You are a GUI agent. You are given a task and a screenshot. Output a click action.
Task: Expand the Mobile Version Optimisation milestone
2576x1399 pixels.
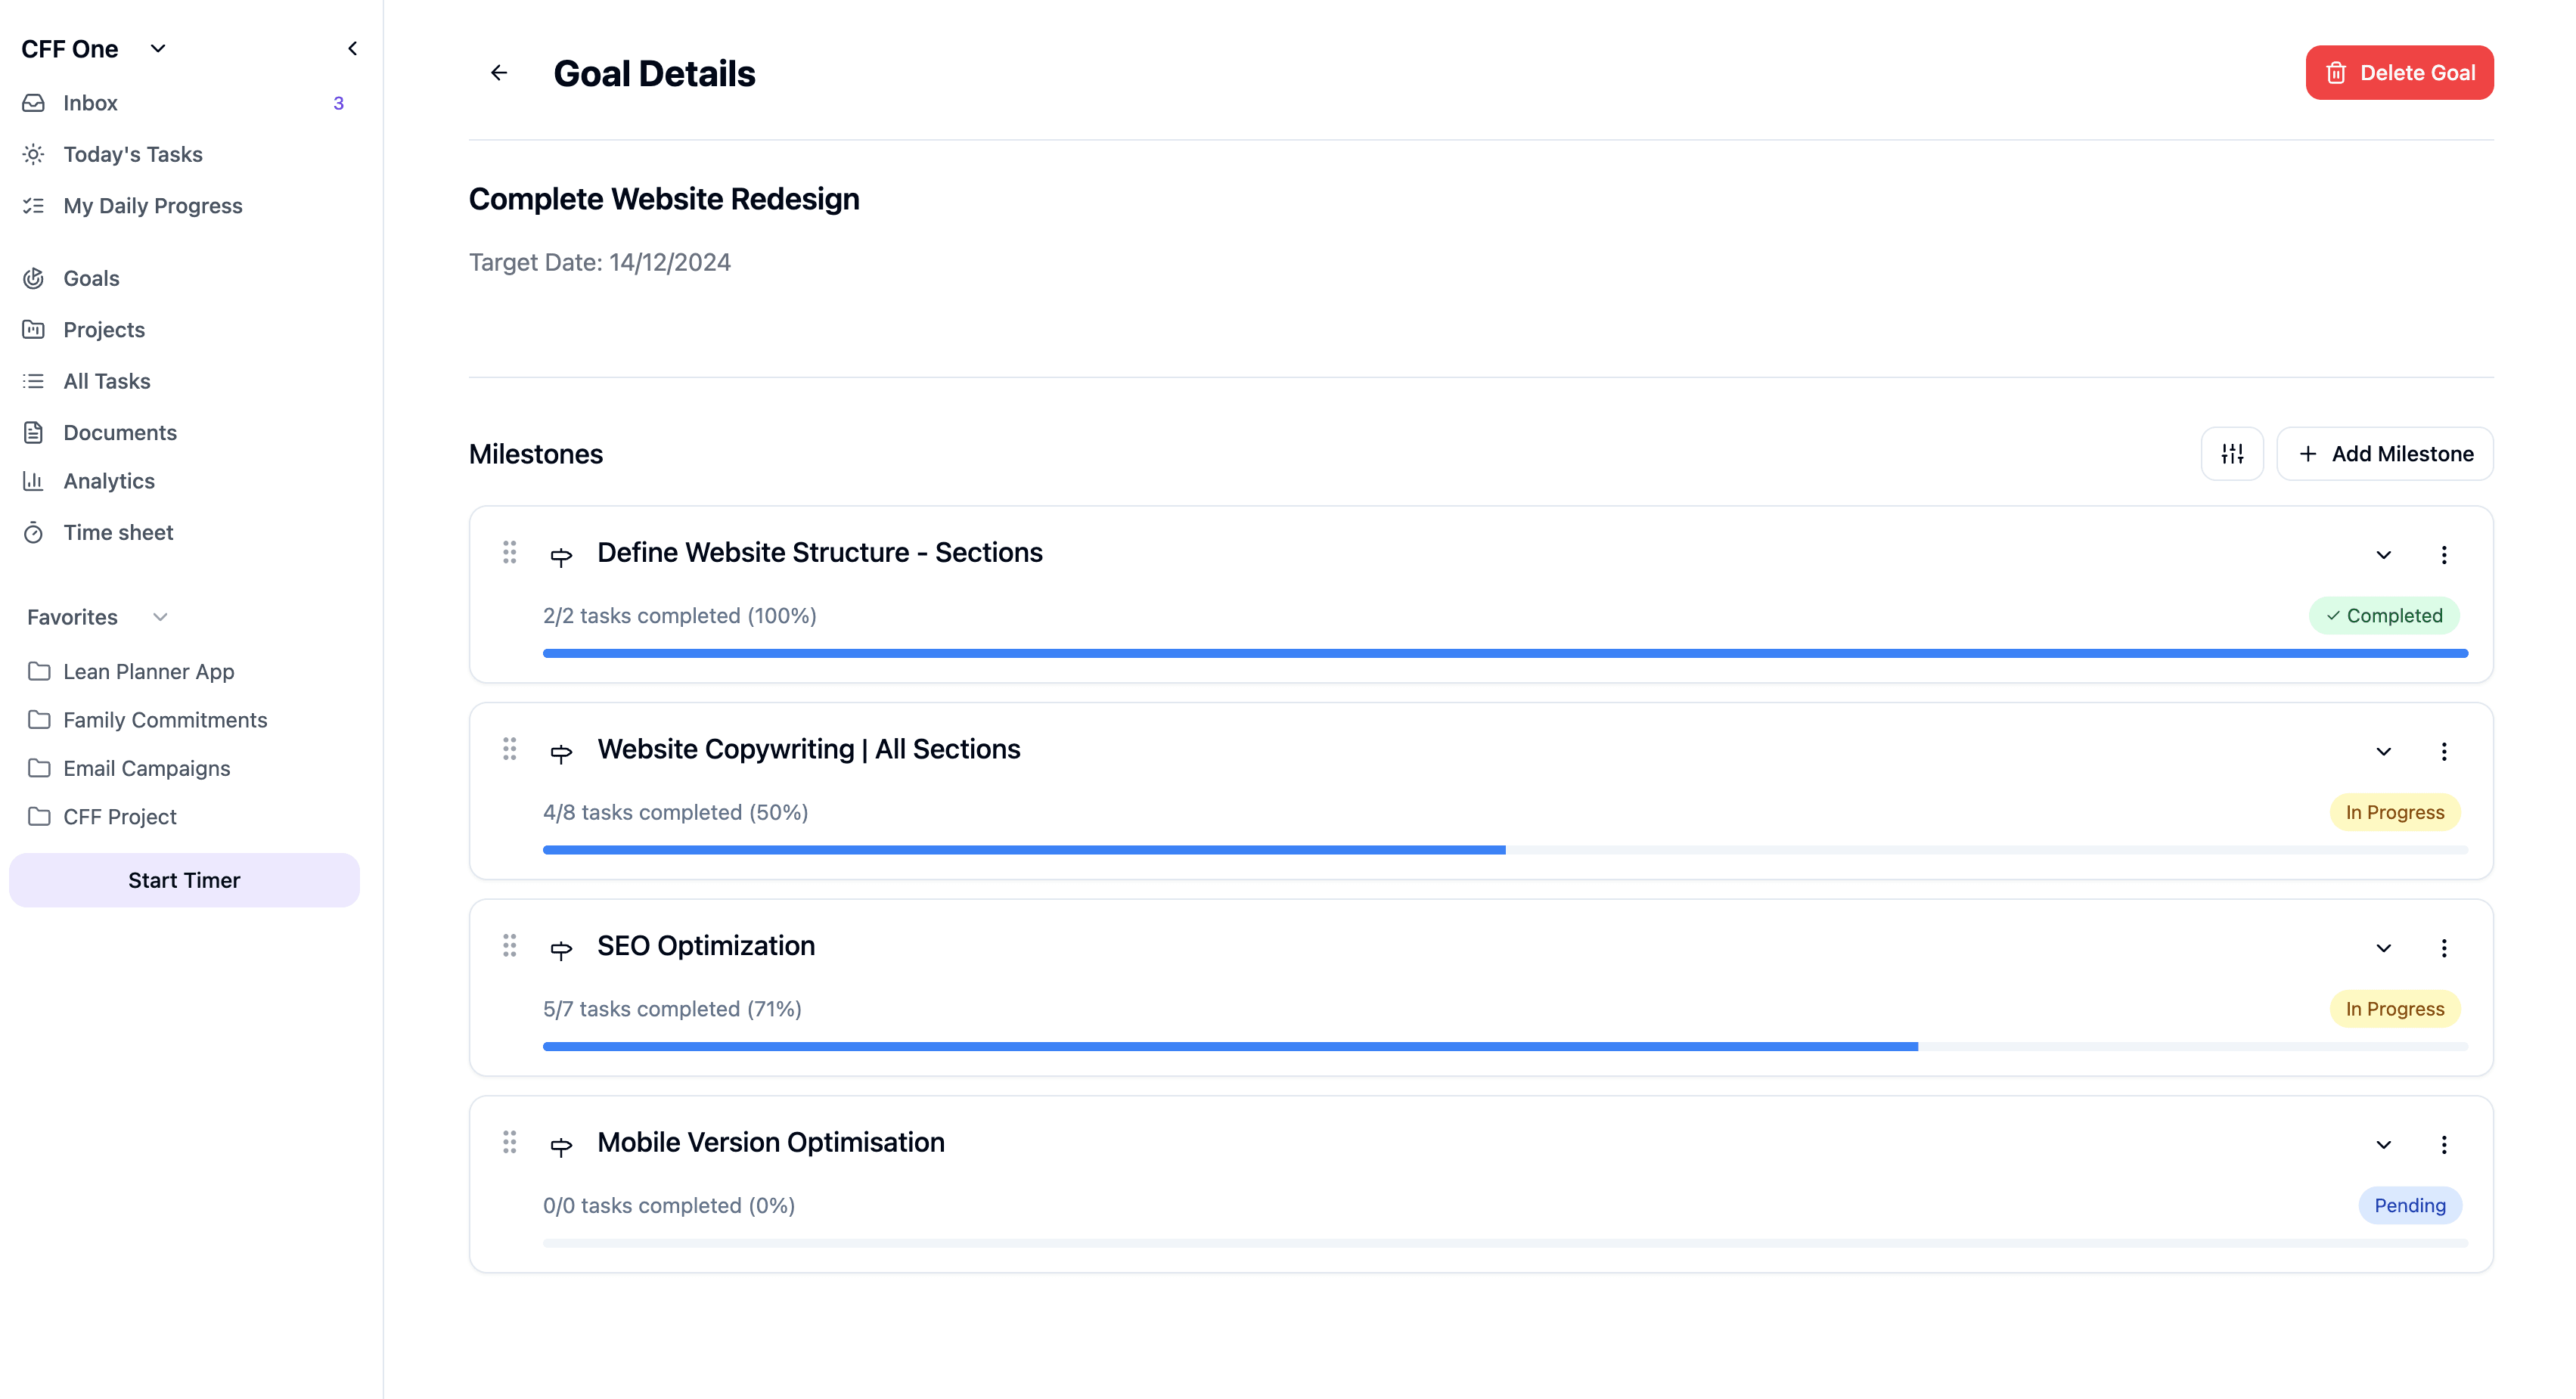pyautogui.click(x=2383, y=1145)
